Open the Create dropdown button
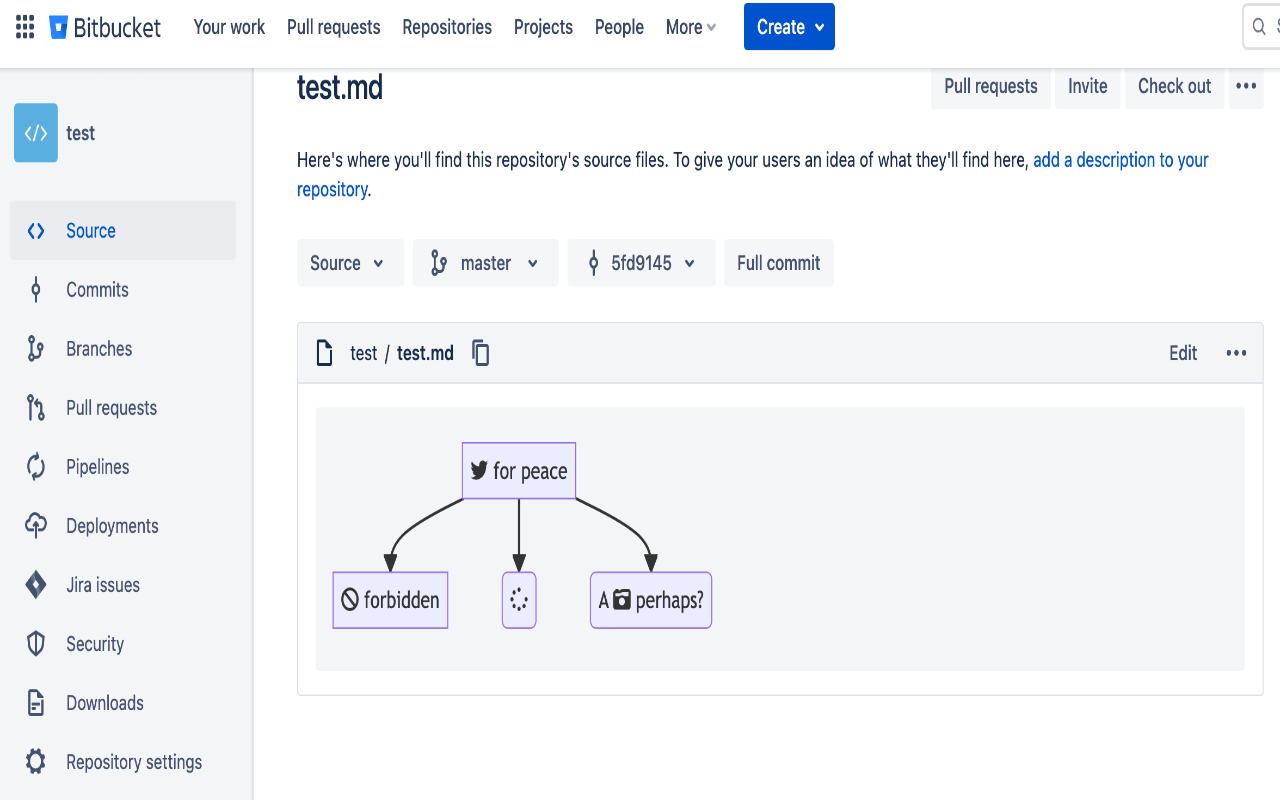Viewport: 1280px width, 800px height. click(789, 27)
